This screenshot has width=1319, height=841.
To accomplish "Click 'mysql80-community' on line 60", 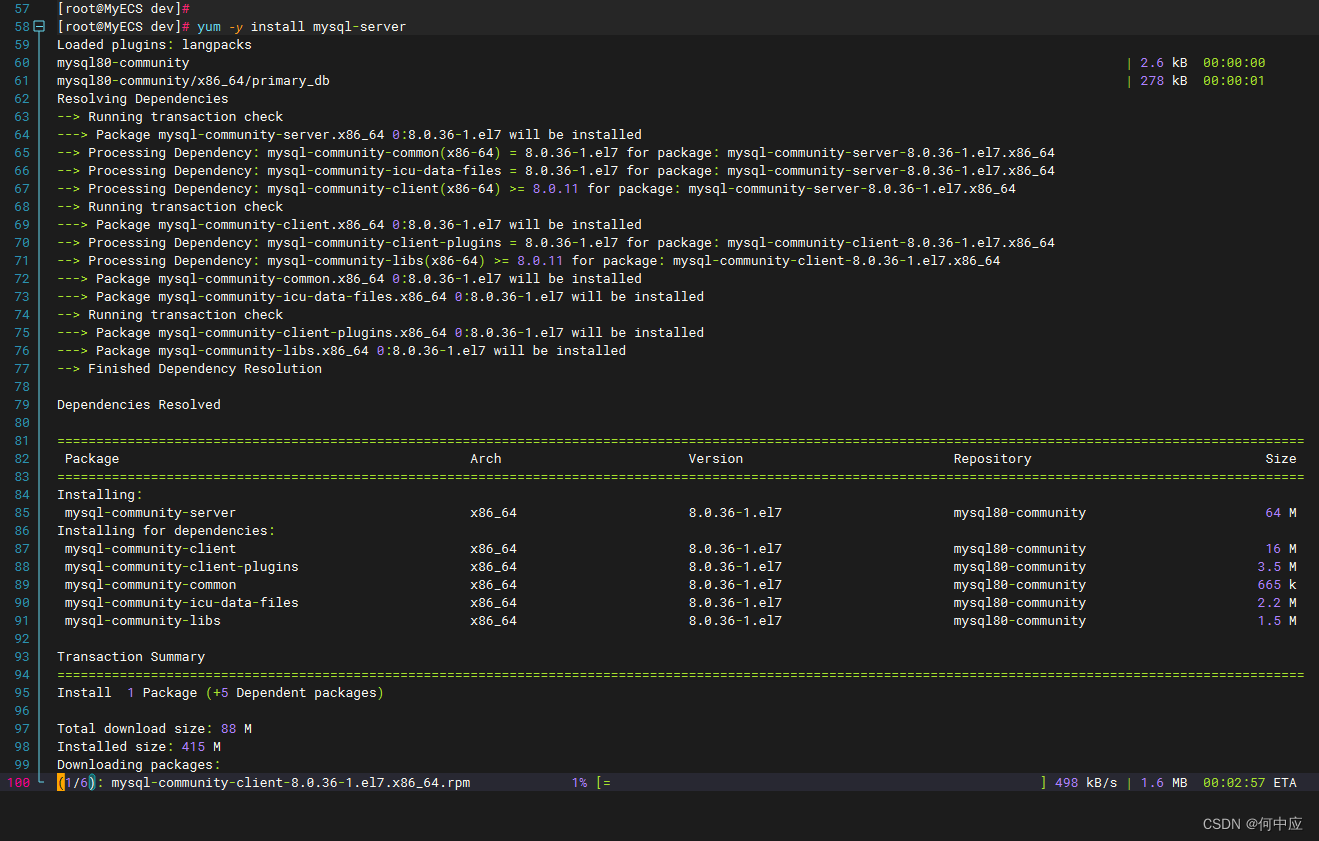I will [x=123, y=63].
